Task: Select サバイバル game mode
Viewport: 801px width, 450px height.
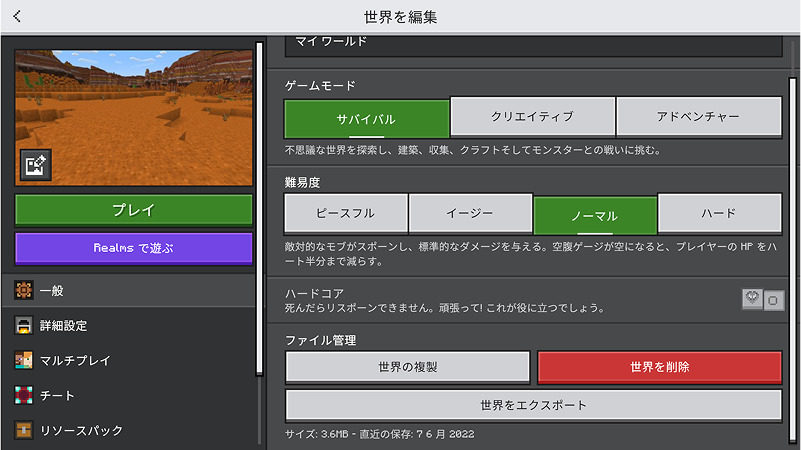Action: [x=366, y=119]
